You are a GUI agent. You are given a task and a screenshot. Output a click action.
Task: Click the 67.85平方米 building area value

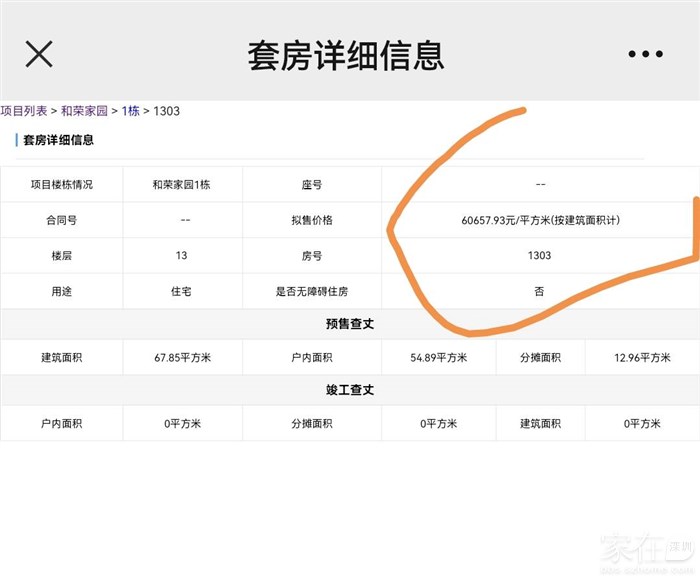181,358
